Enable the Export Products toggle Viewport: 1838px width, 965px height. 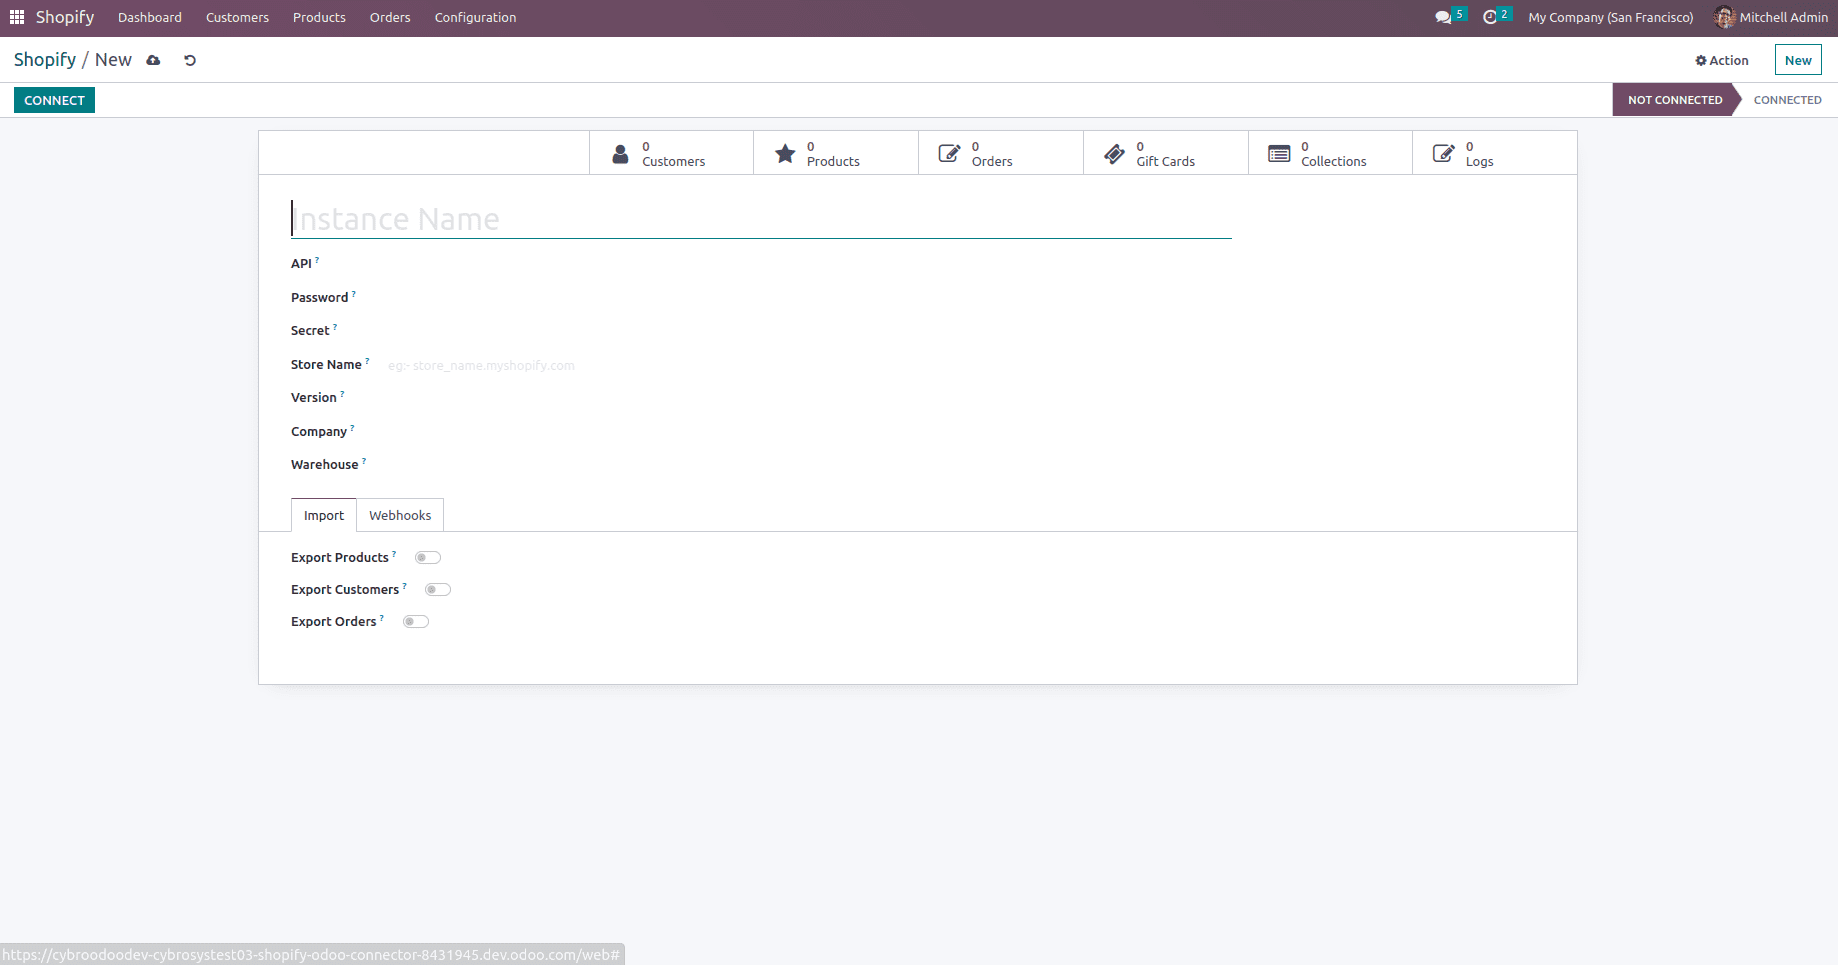pyautogui.click(x=428, y=558)
